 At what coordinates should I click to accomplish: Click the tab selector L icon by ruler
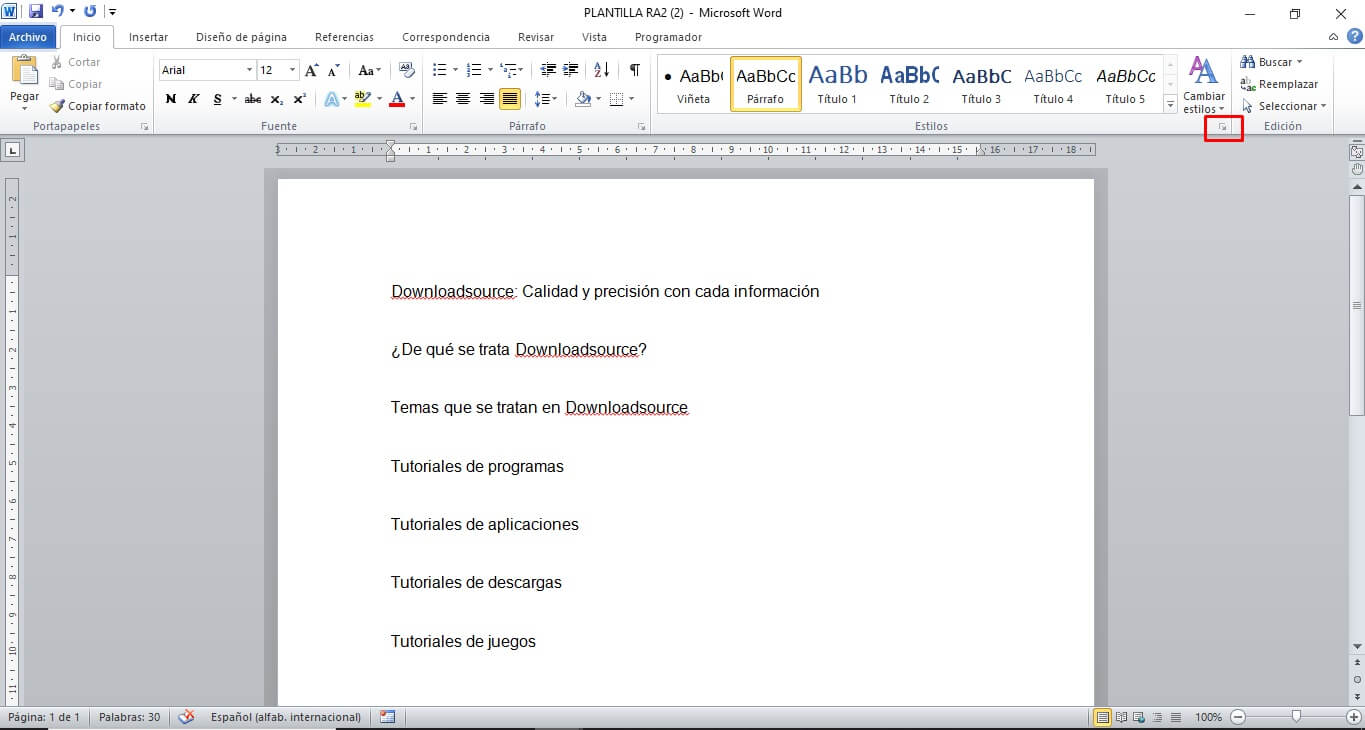pos(13,151)
